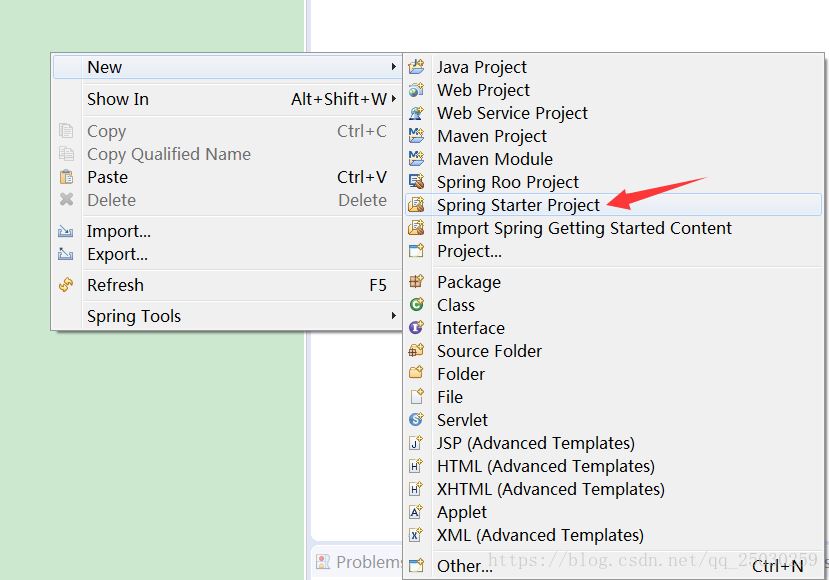Click the Maven Project icon
Image resolution: width=829 pixels, height=580 pixels.
coord(417,136)
